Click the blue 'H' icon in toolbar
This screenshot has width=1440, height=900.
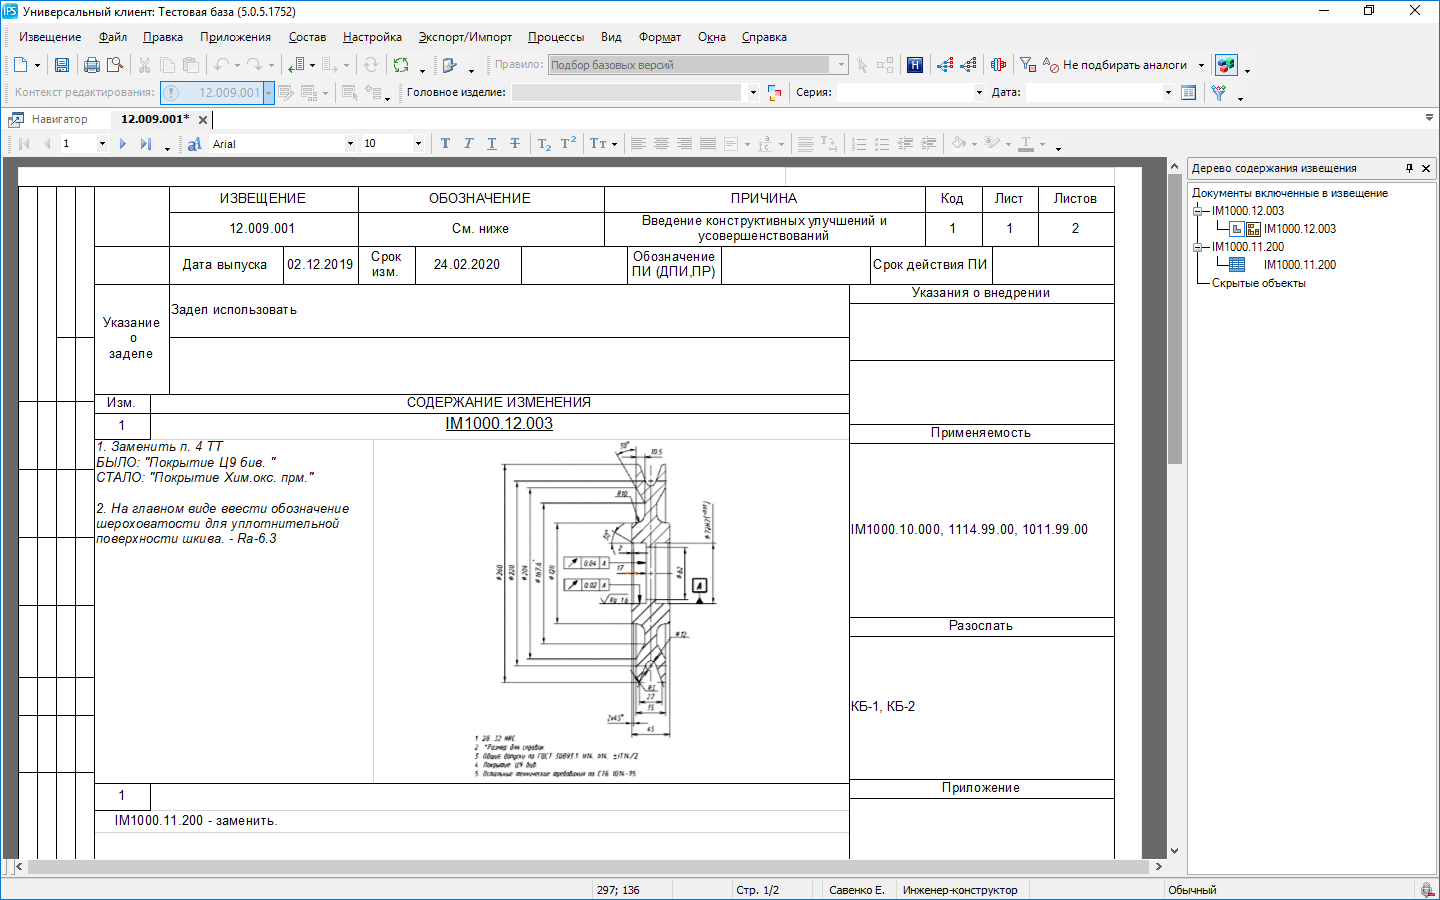(914, 65)
